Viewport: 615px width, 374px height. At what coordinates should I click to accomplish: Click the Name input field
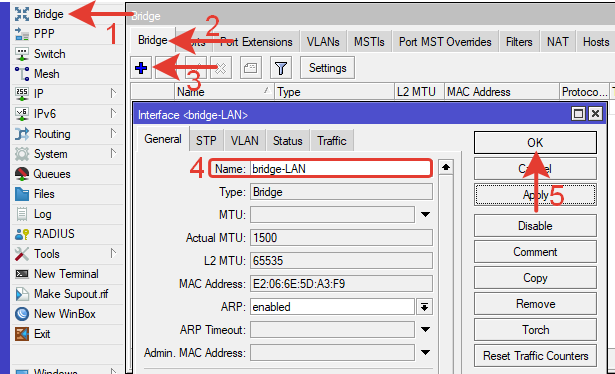340,169
